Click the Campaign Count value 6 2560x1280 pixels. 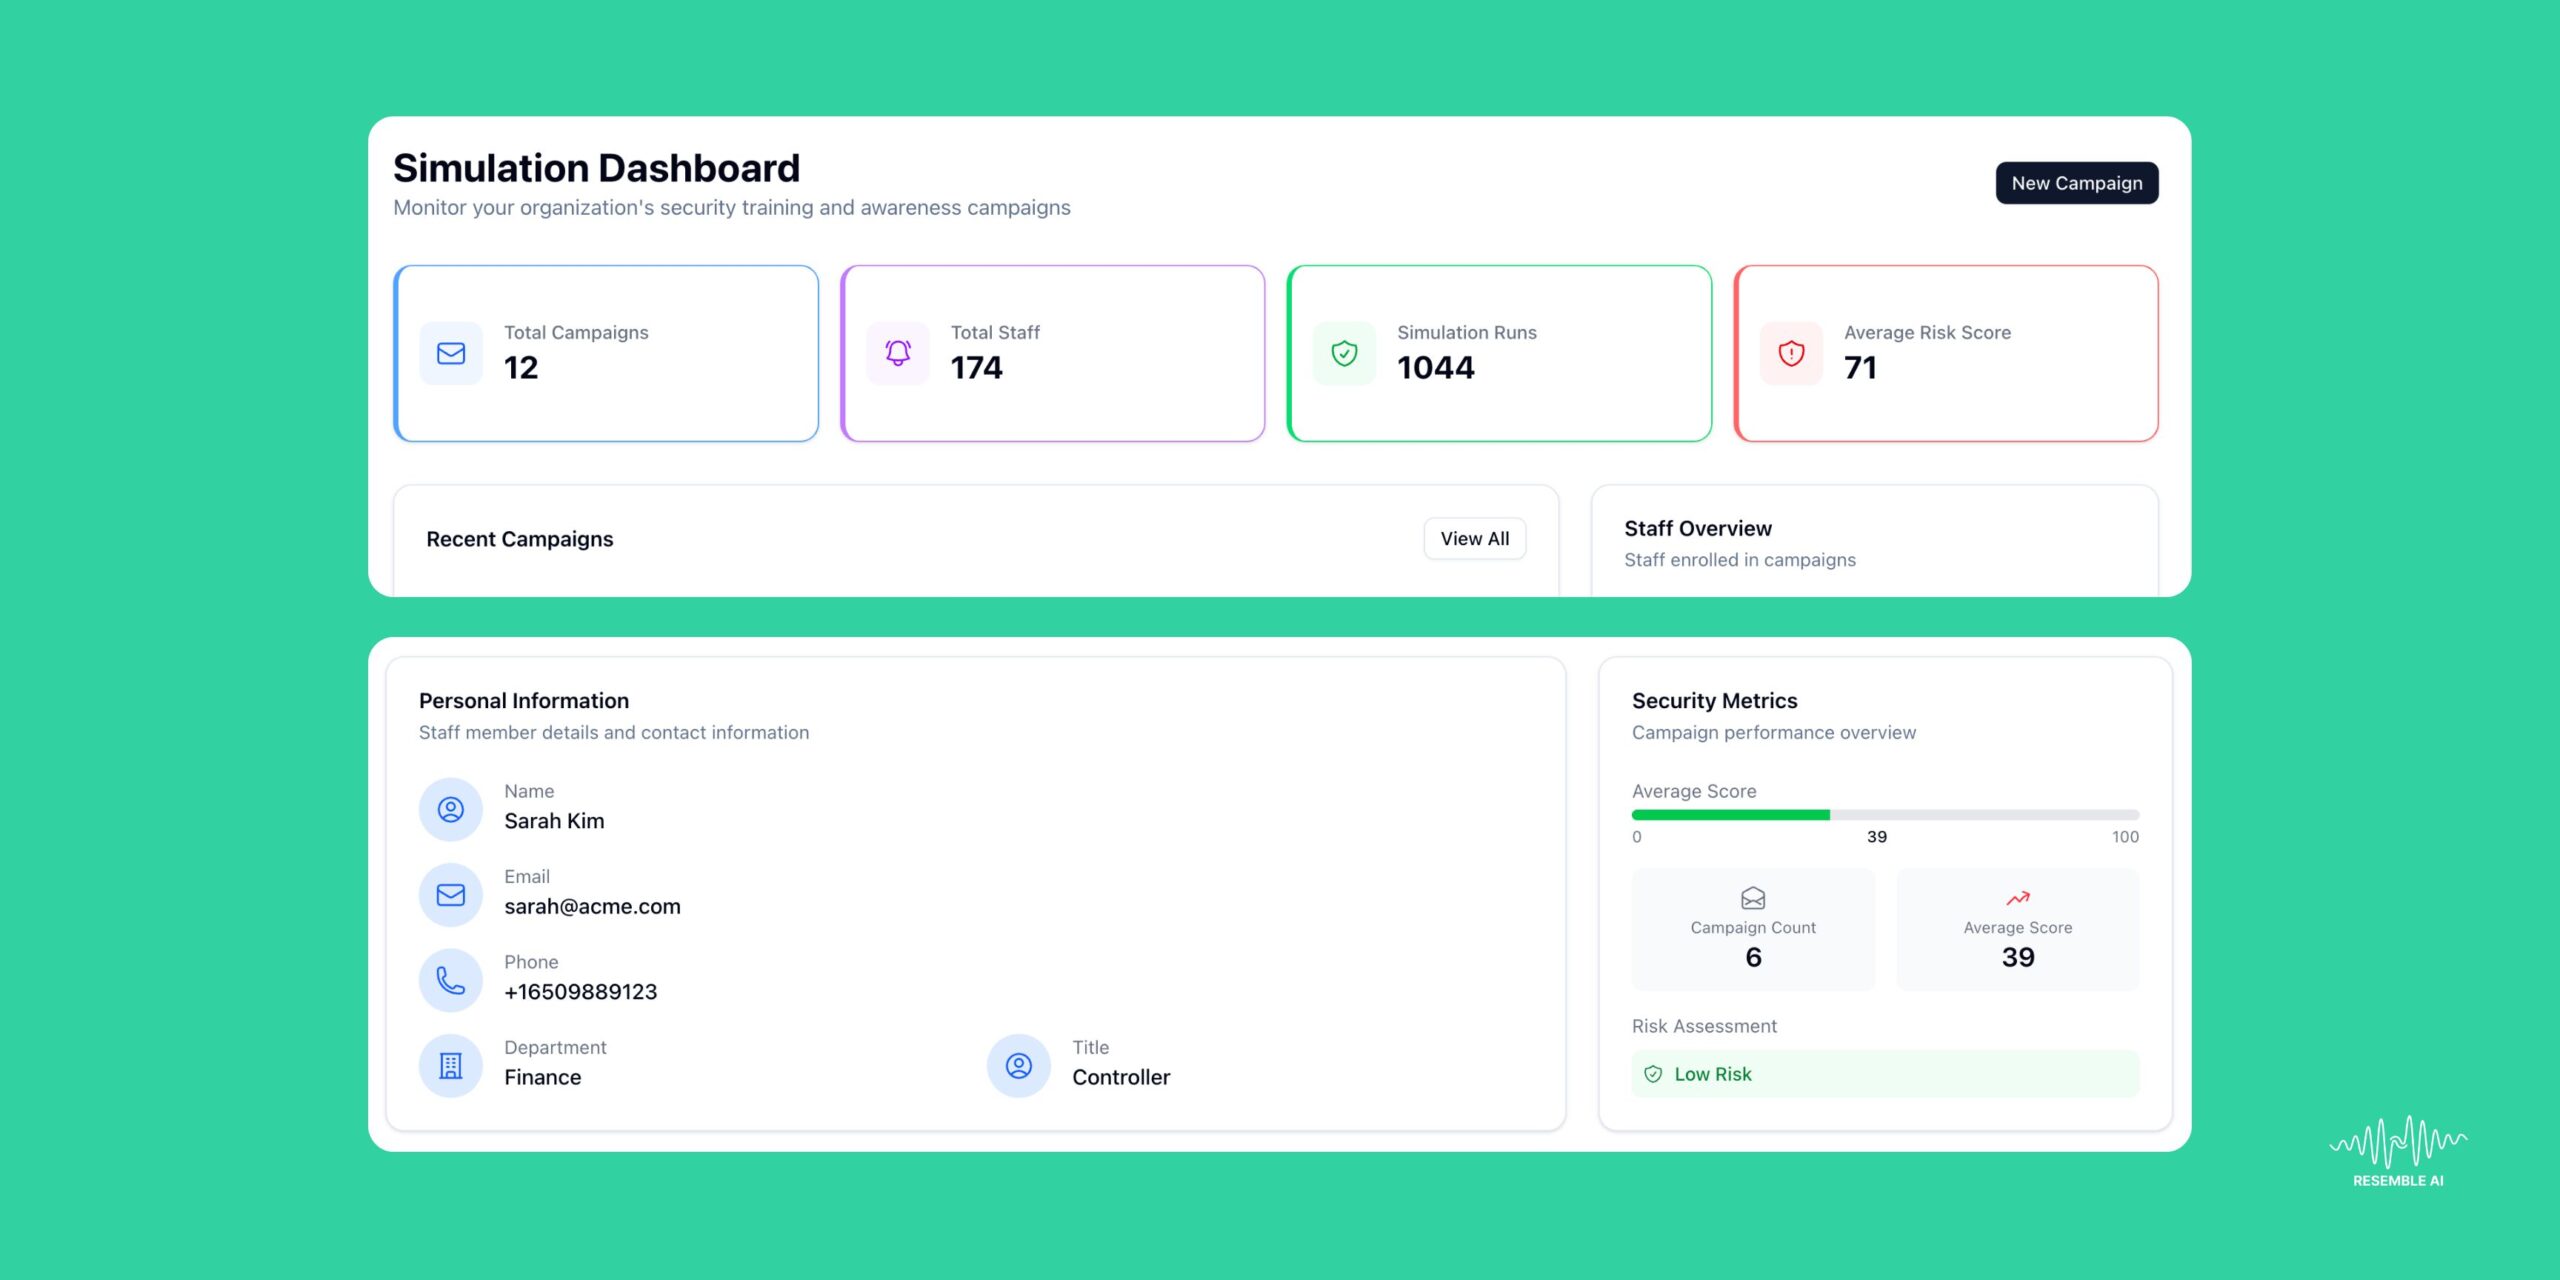click(x=1753, y=957)
